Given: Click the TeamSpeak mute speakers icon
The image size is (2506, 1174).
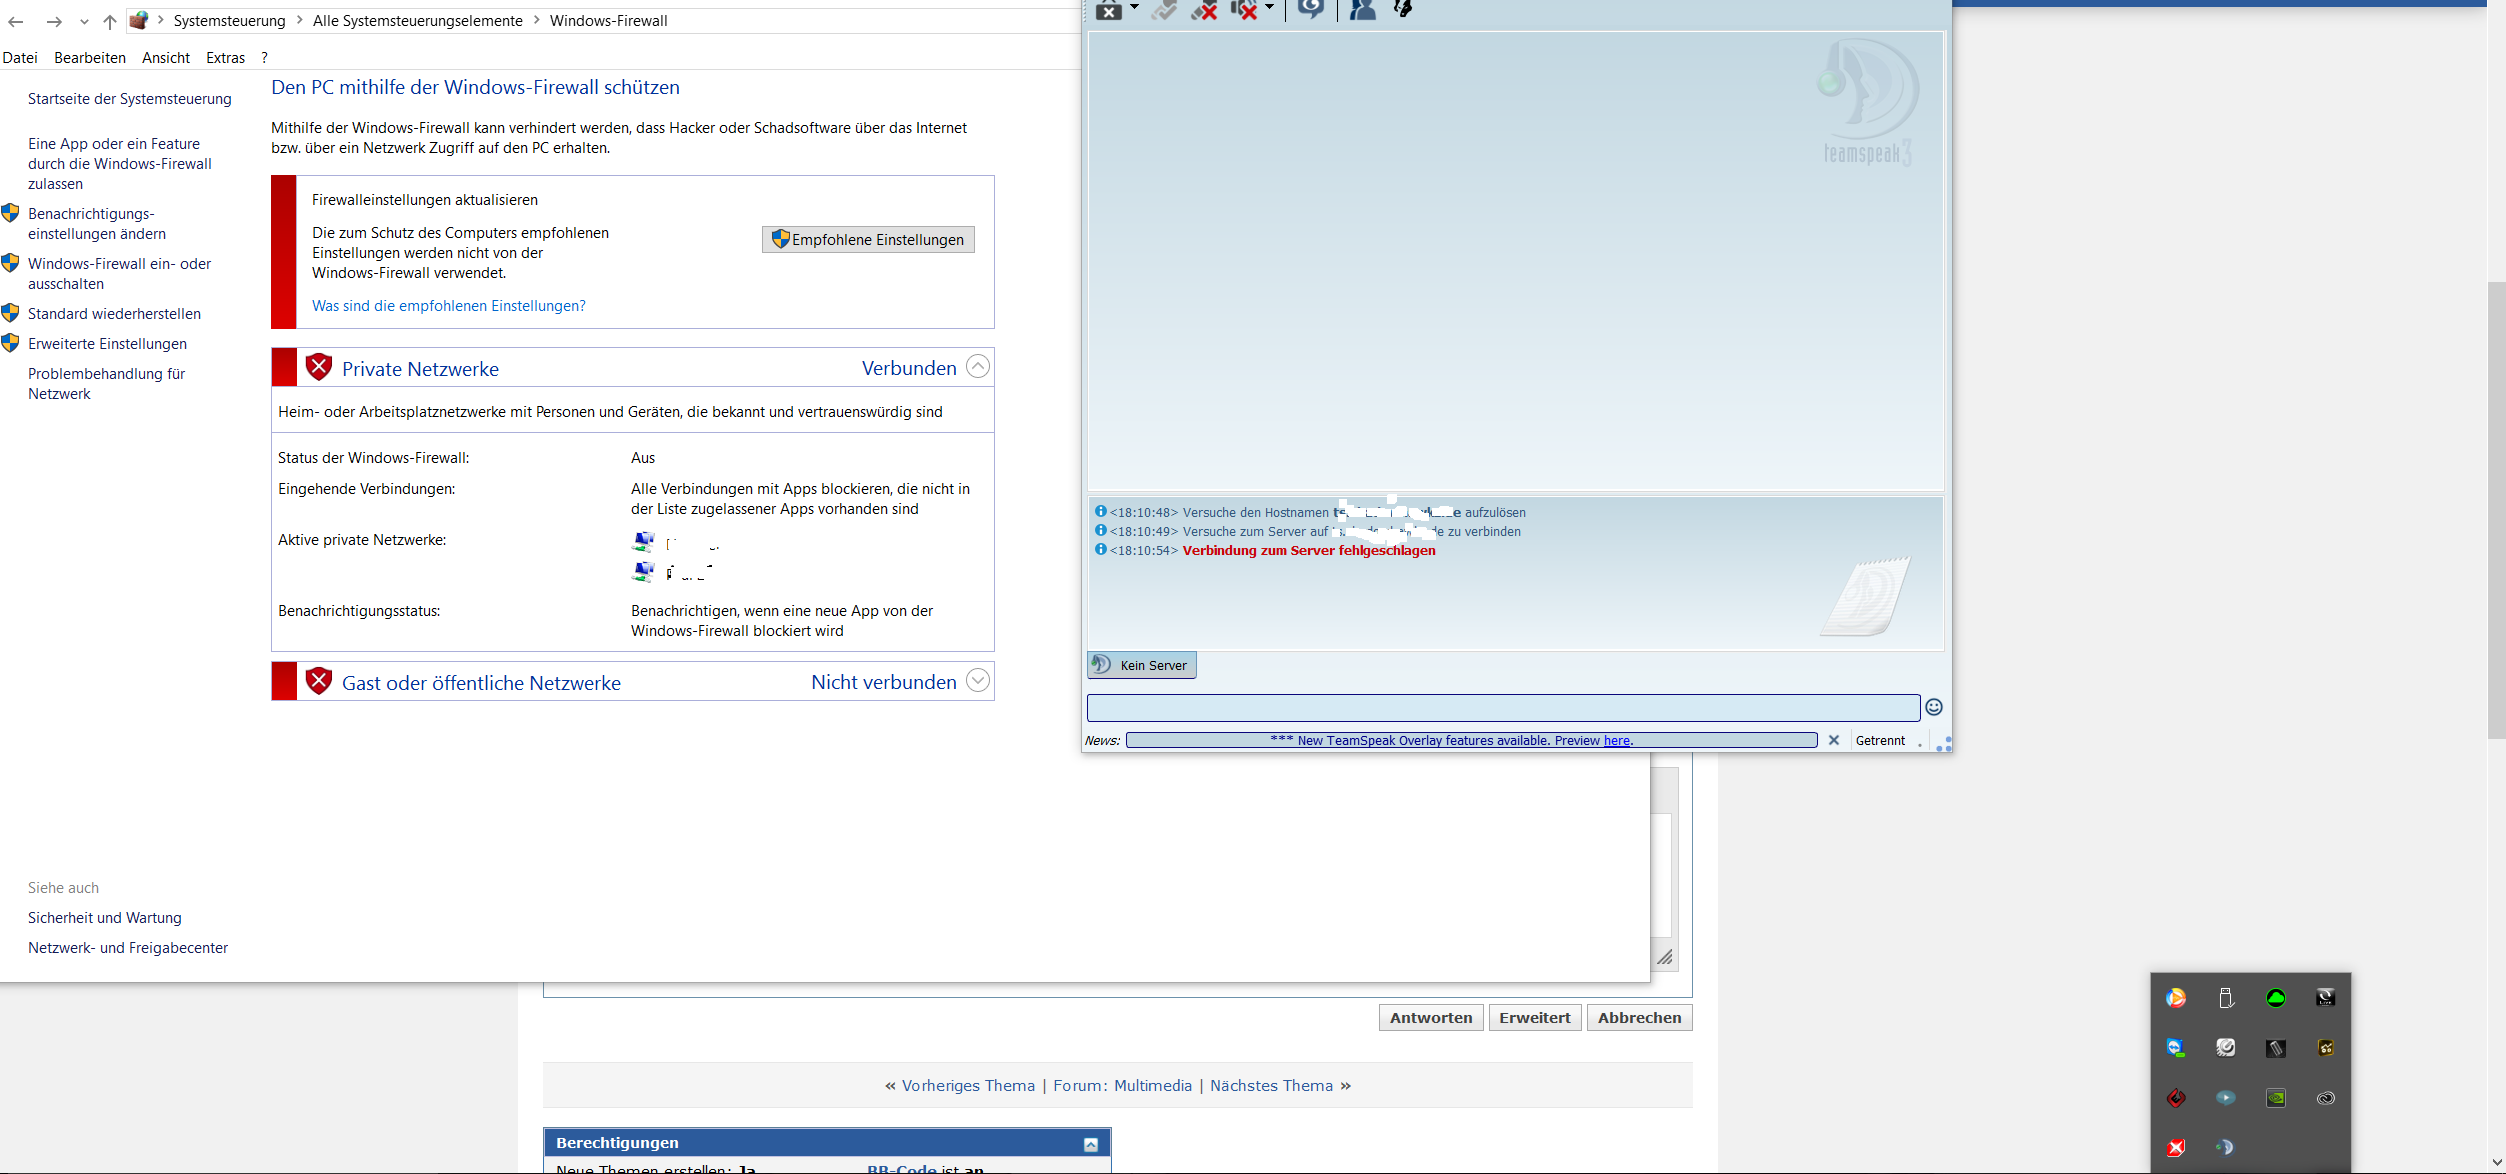Looking at the screenshot, I should click(1243, 11).
